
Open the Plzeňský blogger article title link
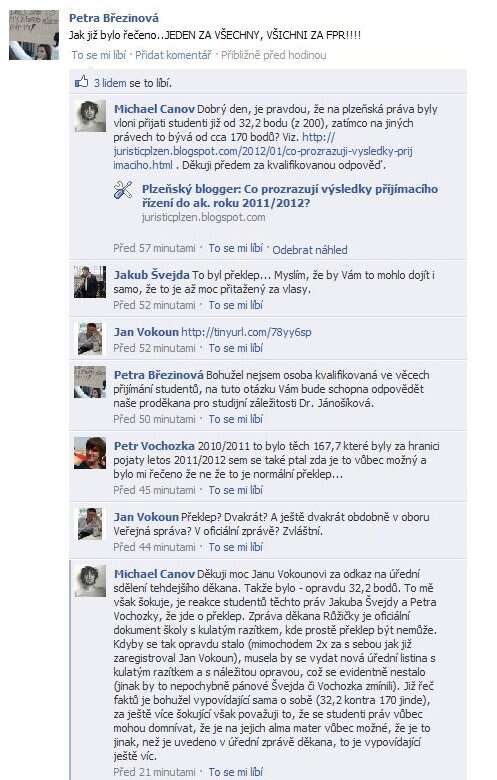point(290,196)
